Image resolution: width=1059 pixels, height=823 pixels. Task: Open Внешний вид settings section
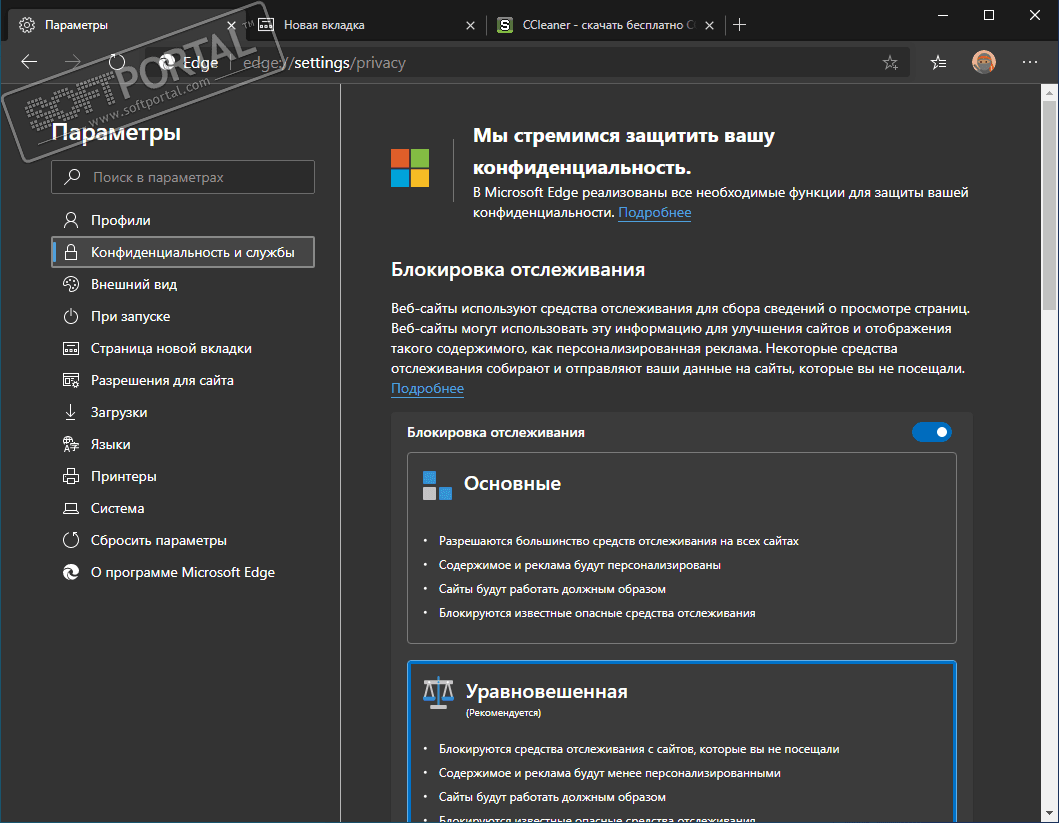coord(134,284)
